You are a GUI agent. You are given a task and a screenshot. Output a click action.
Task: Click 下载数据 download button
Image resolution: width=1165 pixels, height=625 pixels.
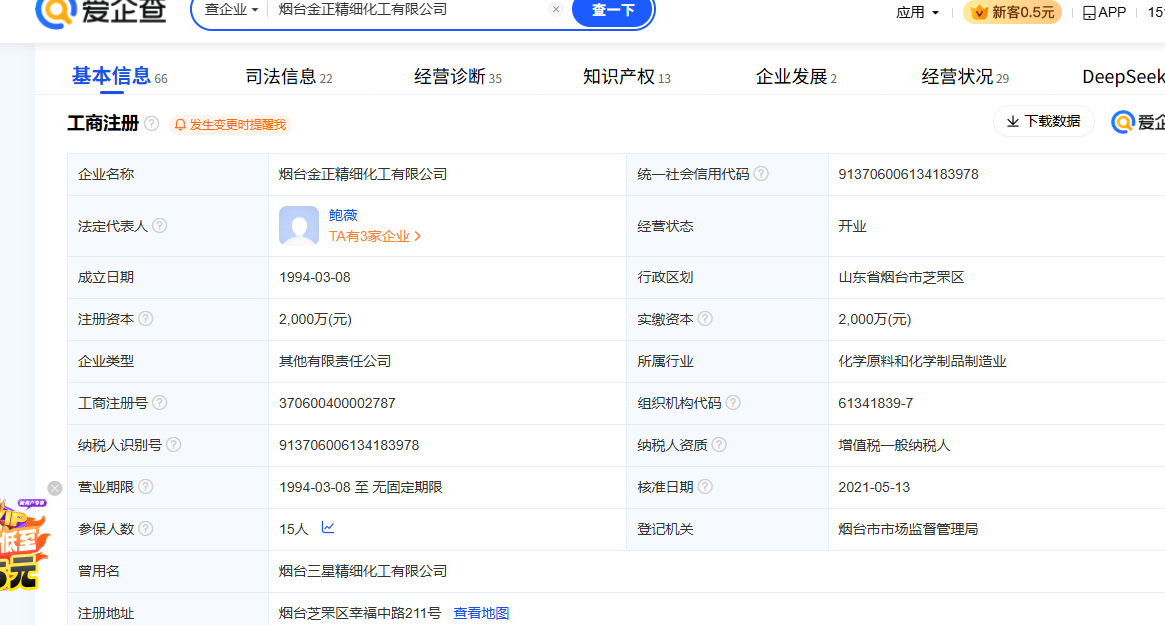1043,121
